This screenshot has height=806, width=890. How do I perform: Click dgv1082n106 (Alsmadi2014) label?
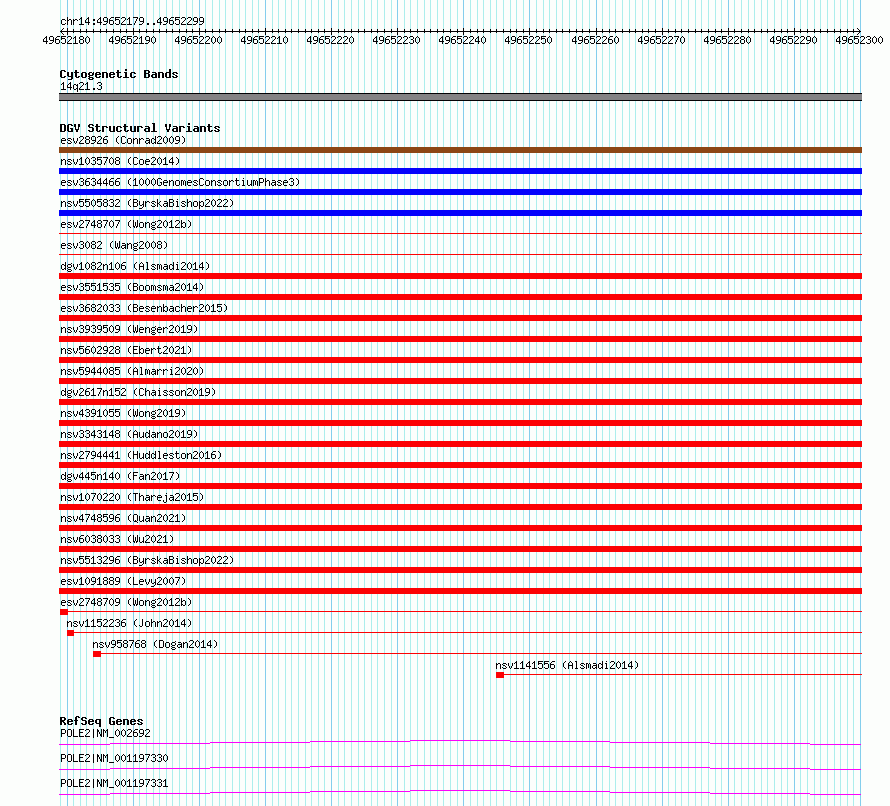[x=135, y=266]
